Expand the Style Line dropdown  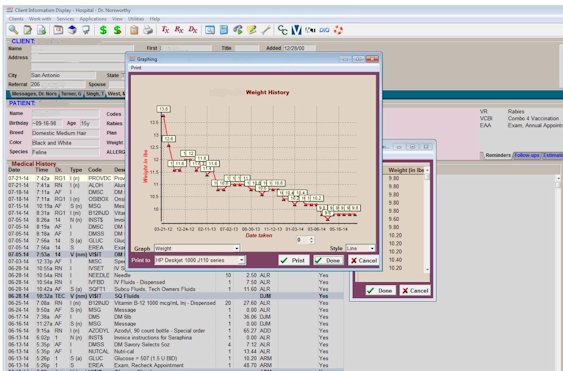click(x=372, y=248)
